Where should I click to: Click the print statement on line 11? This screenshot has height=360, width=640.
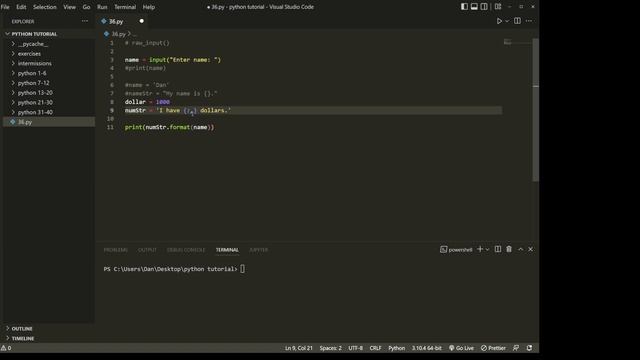169,127
